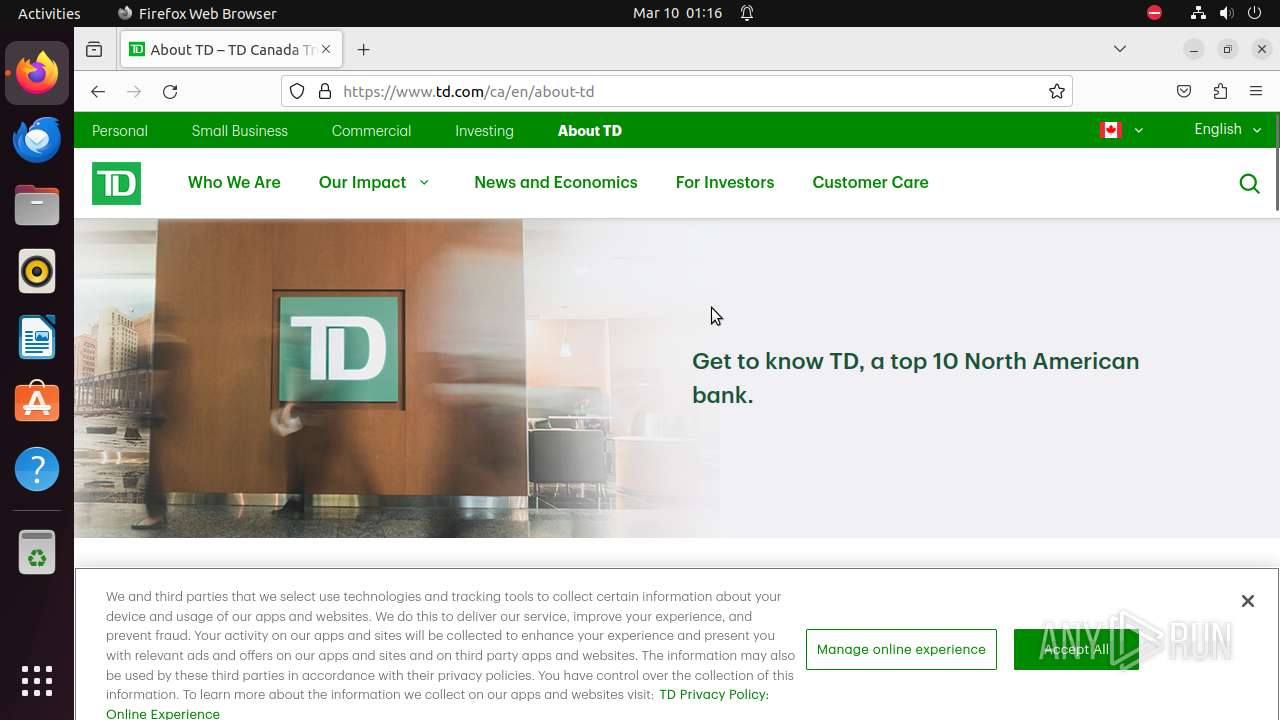Expand the list all tabs chevron
The height and width of the screenshot is (720, 1280).
tap(1120, 49)
